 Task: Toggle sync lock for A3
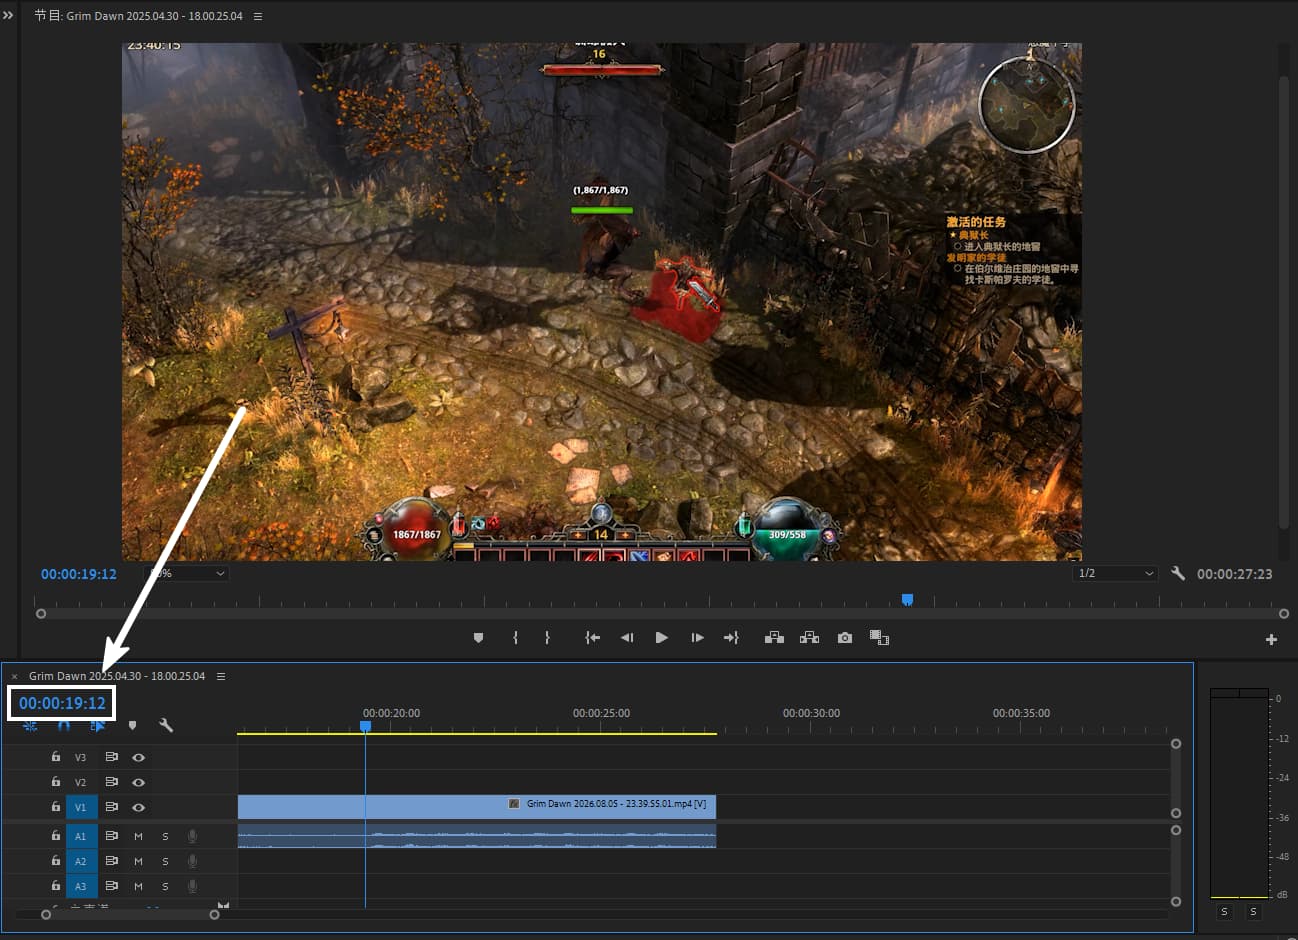[112, 886]
